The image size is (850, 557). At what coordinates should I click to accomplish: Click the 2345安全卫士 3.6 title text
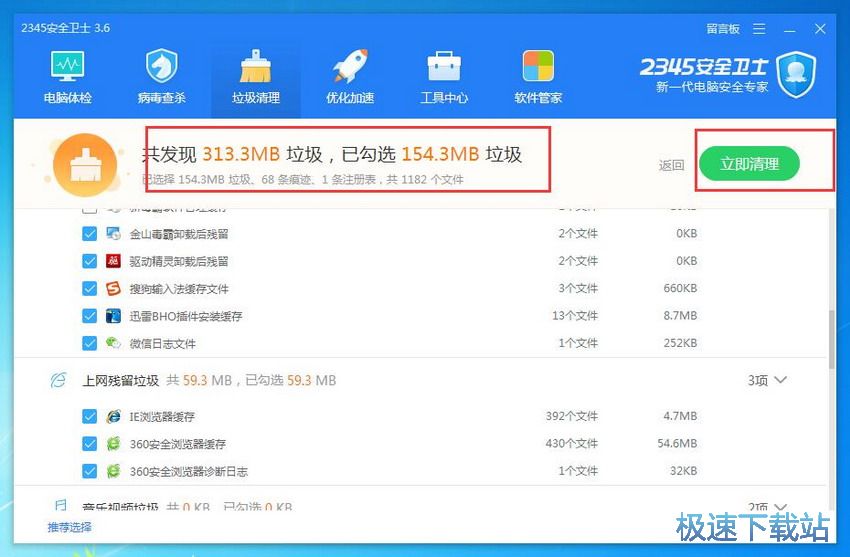66,28
